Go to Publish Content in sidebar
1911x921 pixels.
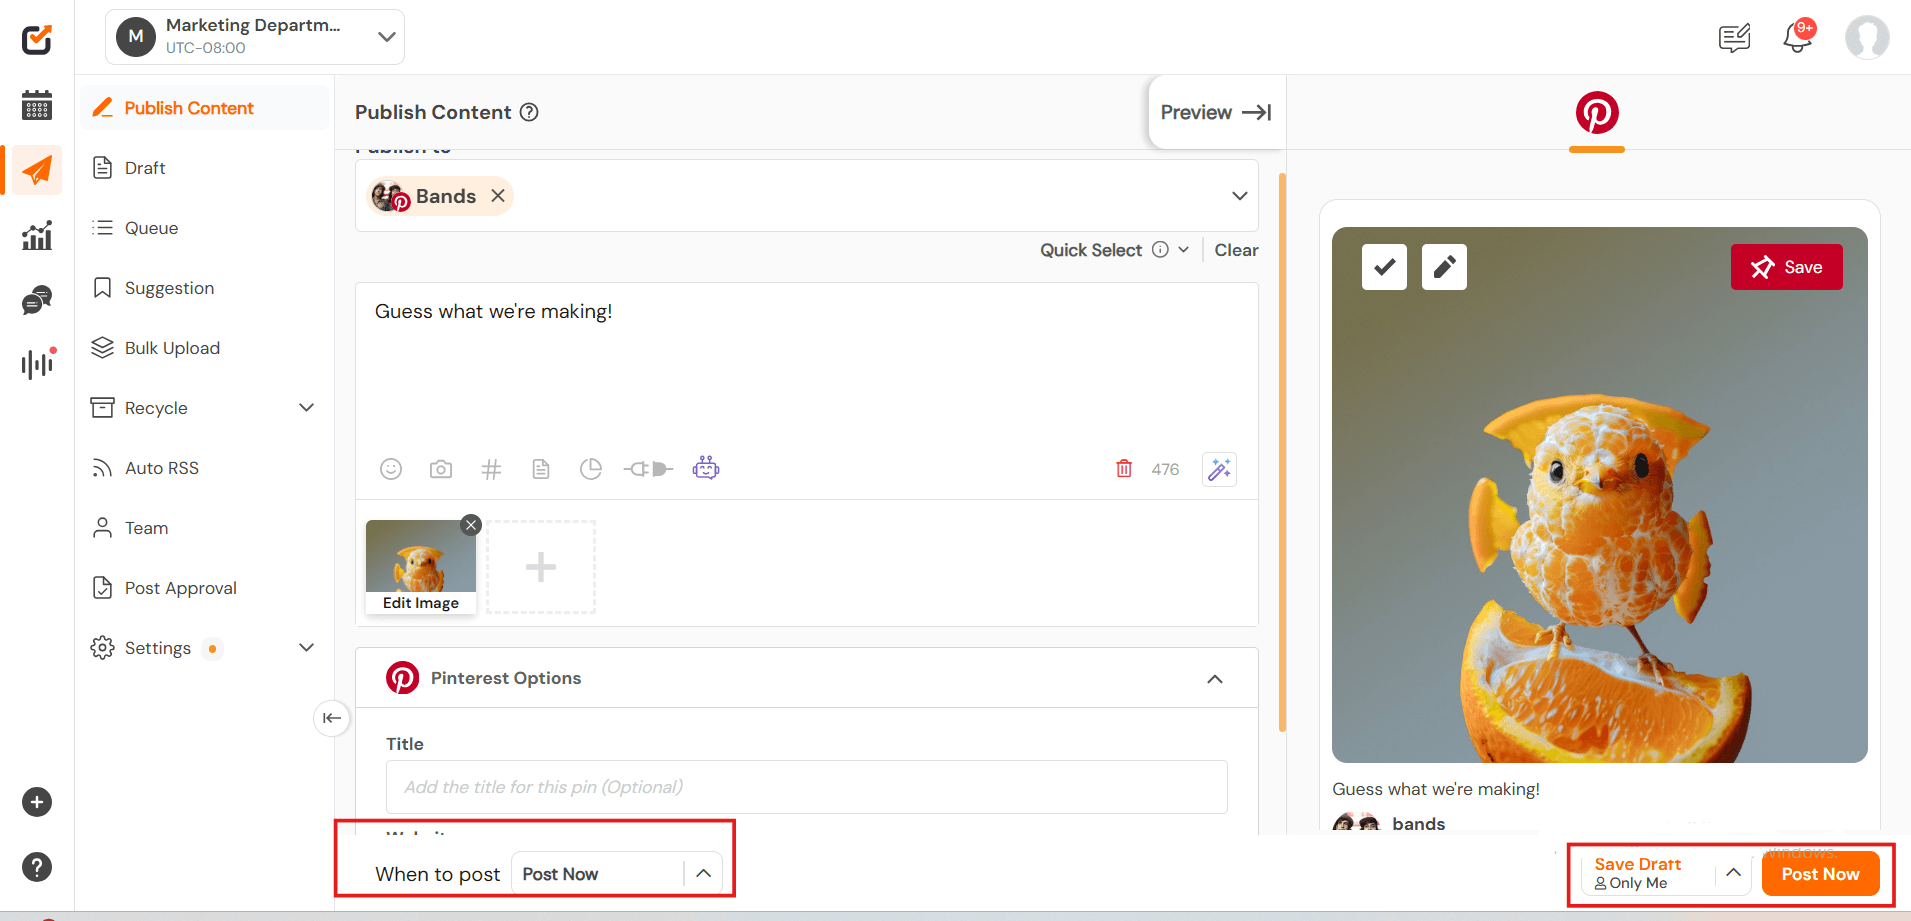[204, 108]
